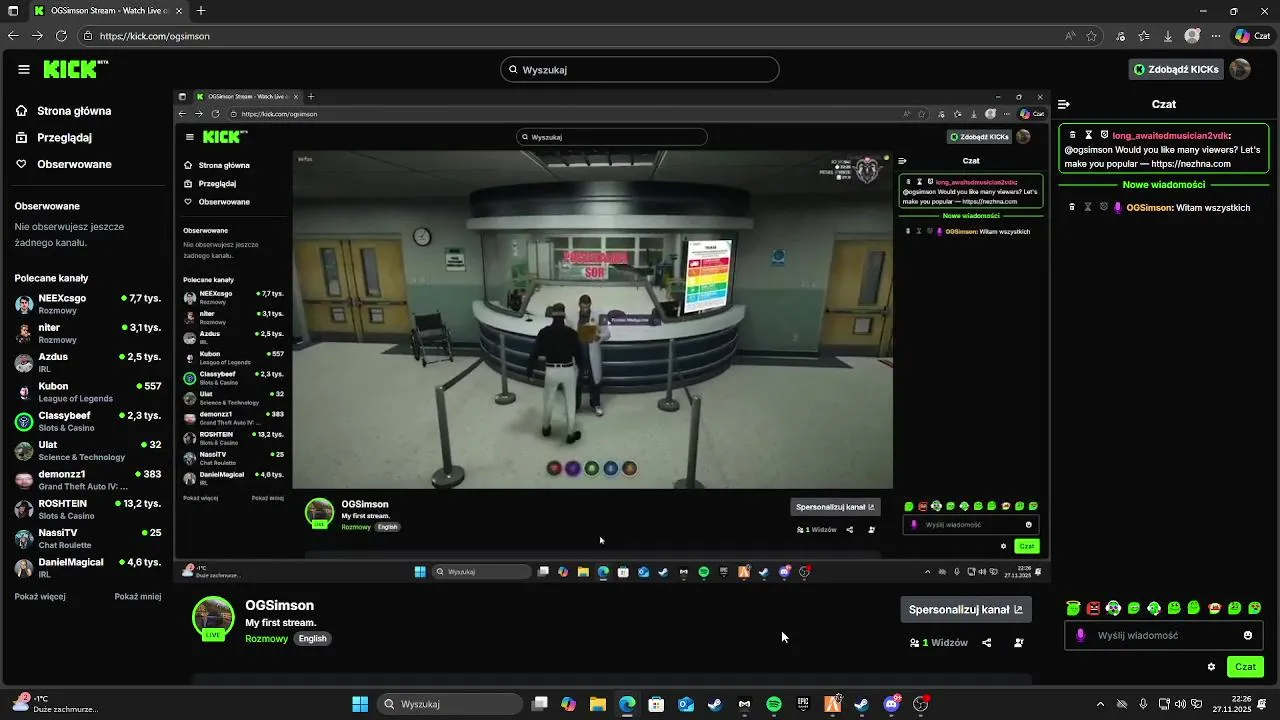The width and height of the screenshot is (1280, 720).
Task: Open Obserwowane section
Action: tap(64, 164)
